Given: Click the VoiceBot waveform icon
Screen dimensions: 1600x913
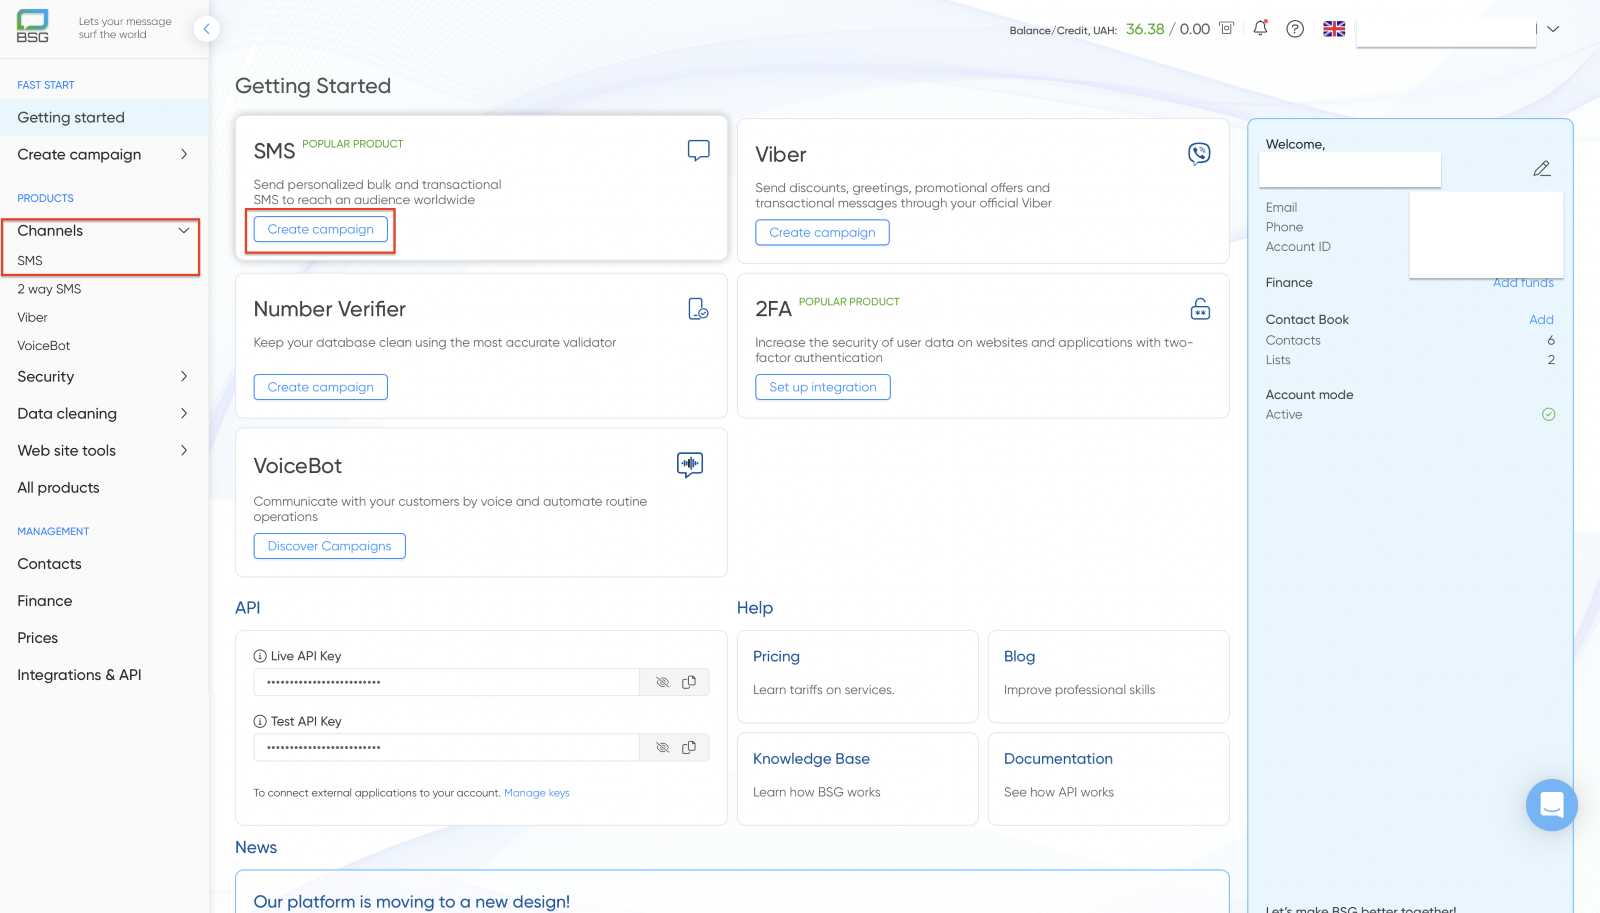Looking at the screenshot, I should 690,465.
